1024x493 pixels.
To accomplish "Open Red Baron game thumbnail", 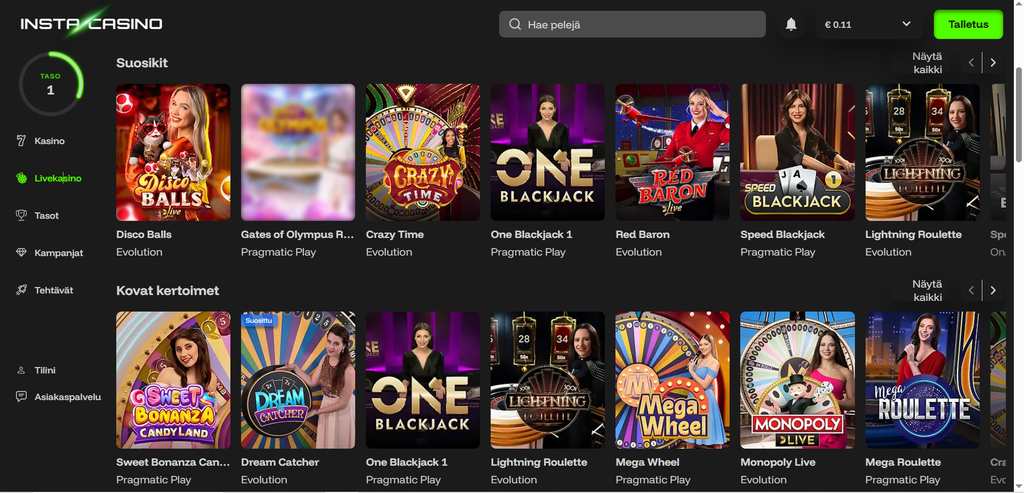I will [672, 152].
